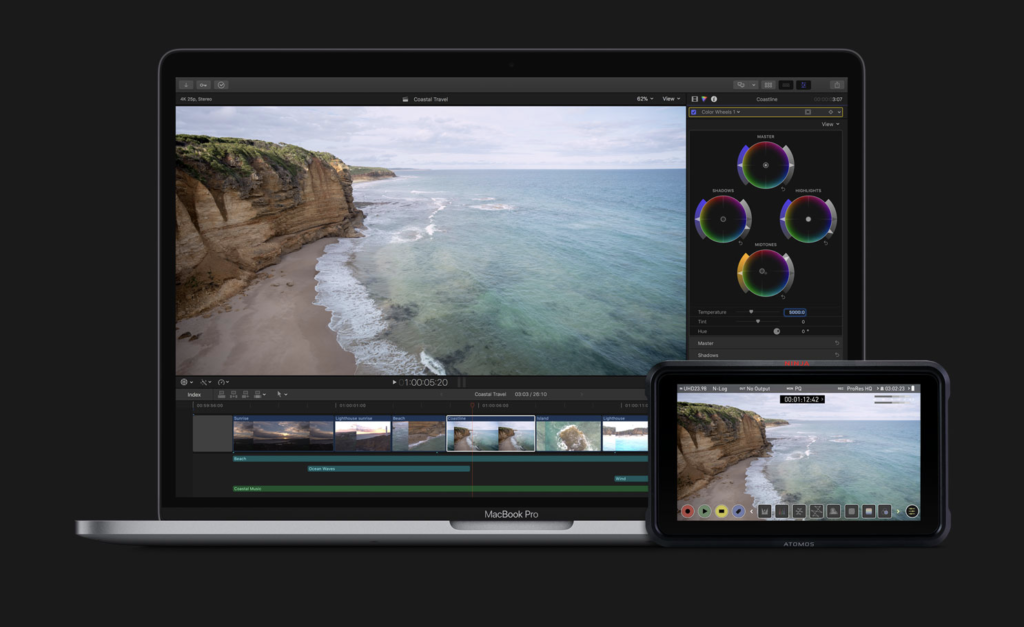This screenshot has width=1024, height=627.
Task: Enable the Color Wheels 1 correction checkbox
Action: pyautogui.click(x=694, y=112)
